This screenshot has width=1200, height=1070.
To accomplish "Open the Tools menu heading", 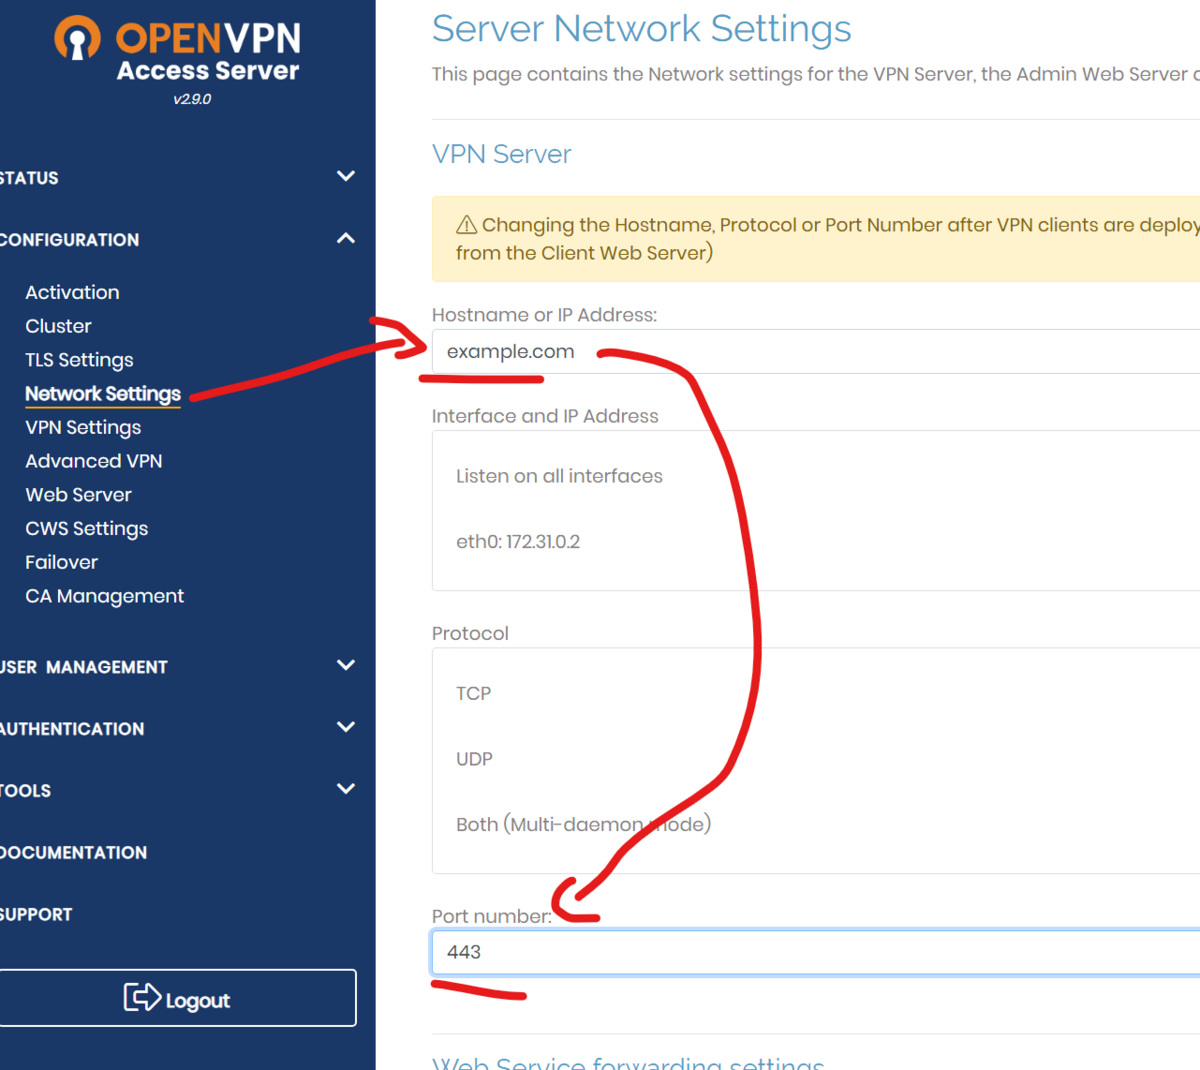I will [x=25, y=791].
